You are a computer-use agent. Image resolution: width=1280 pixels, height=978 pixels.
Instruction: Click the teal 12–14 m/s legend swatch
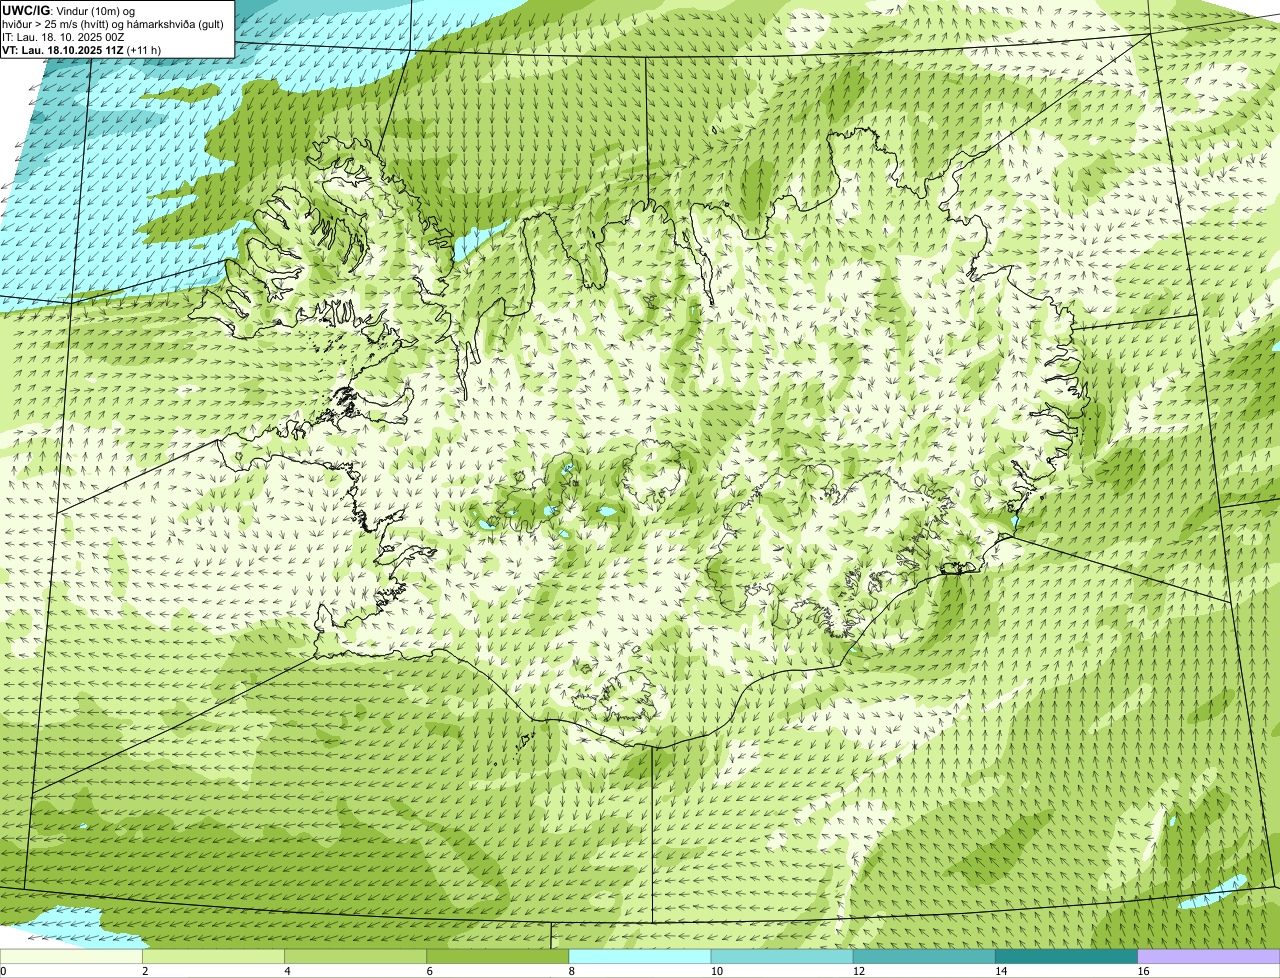pyautogui.click(x=924, y=957)
